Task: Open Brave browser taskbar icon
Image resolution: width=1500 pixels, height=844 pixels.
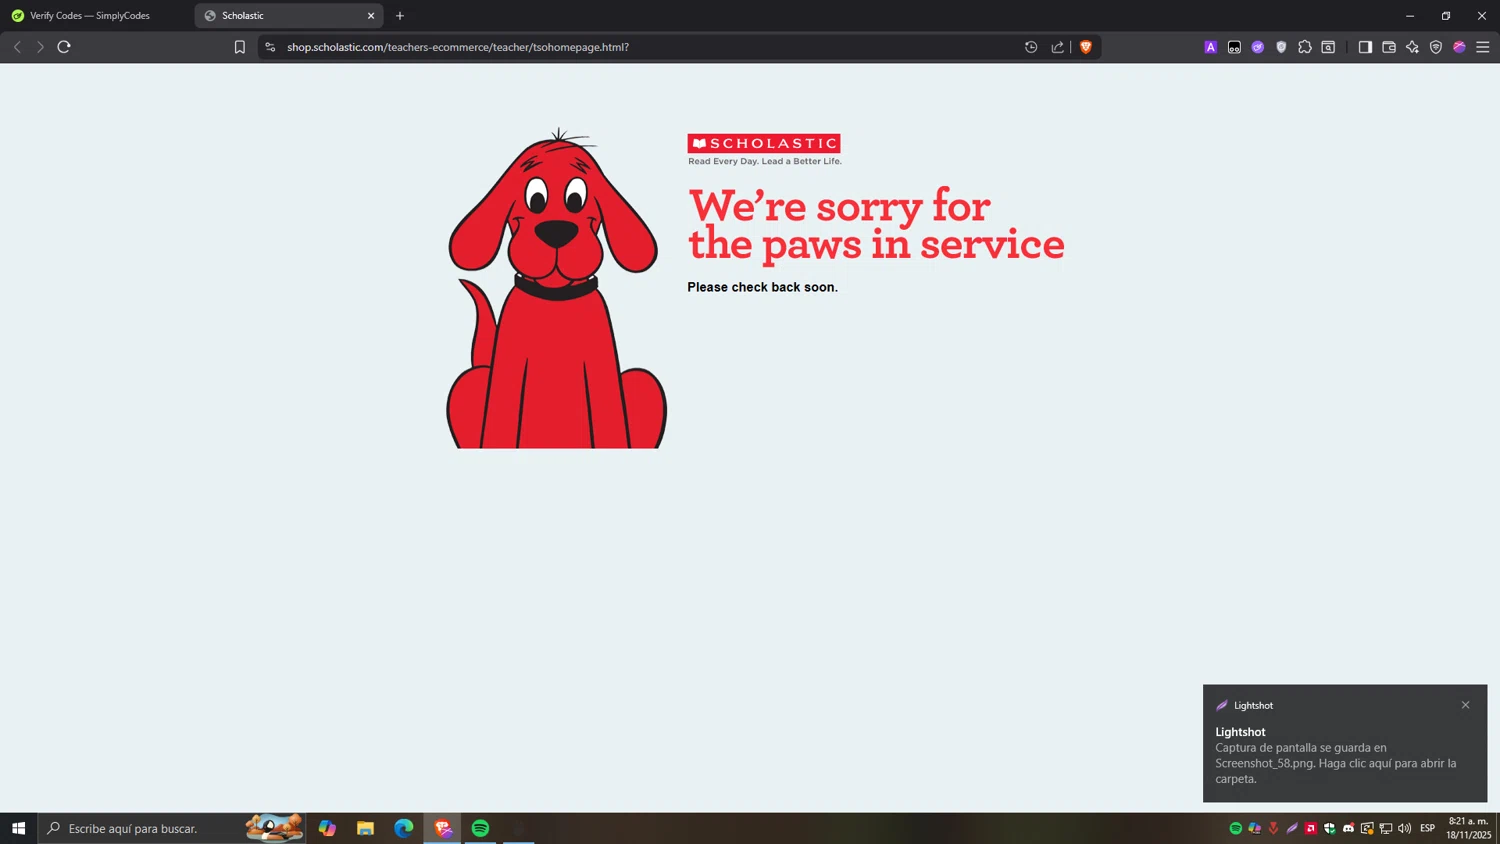Action: (442, 828)
